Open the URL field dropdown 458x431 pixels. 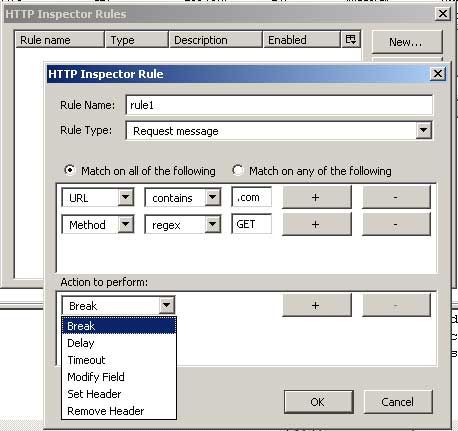point(126,197)
